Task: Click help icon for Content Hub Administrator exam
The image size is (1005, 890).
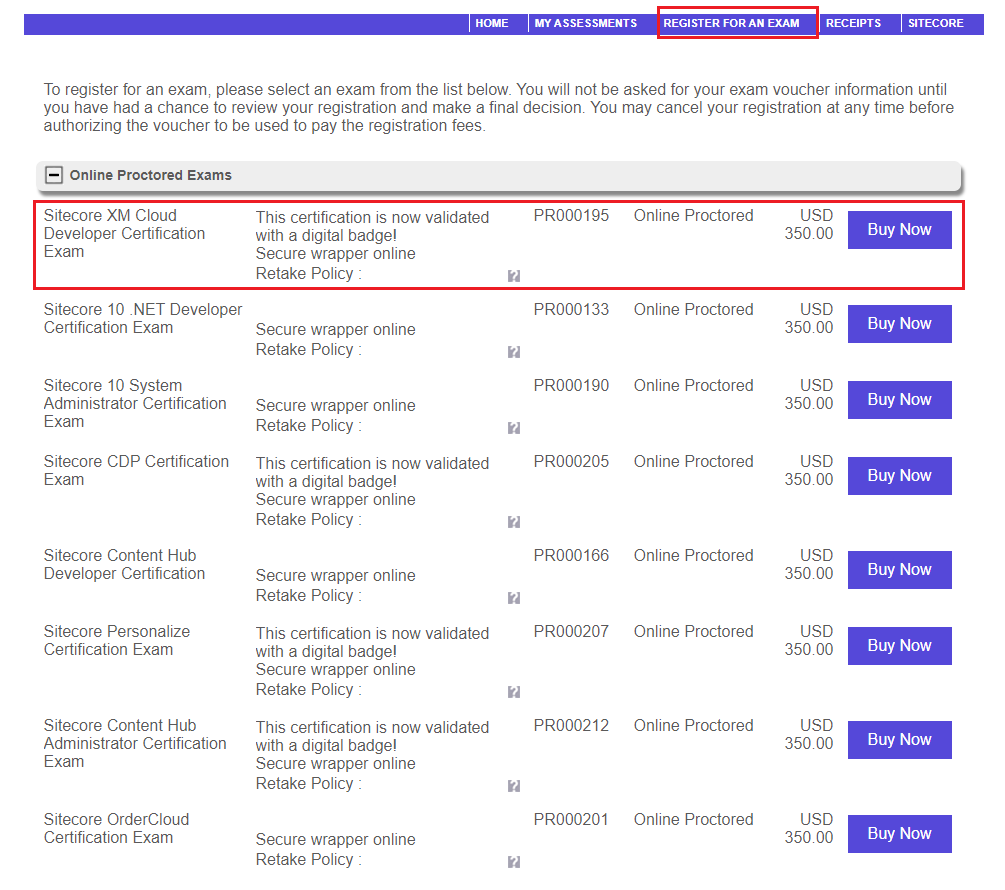Action: tap(514, 785)
